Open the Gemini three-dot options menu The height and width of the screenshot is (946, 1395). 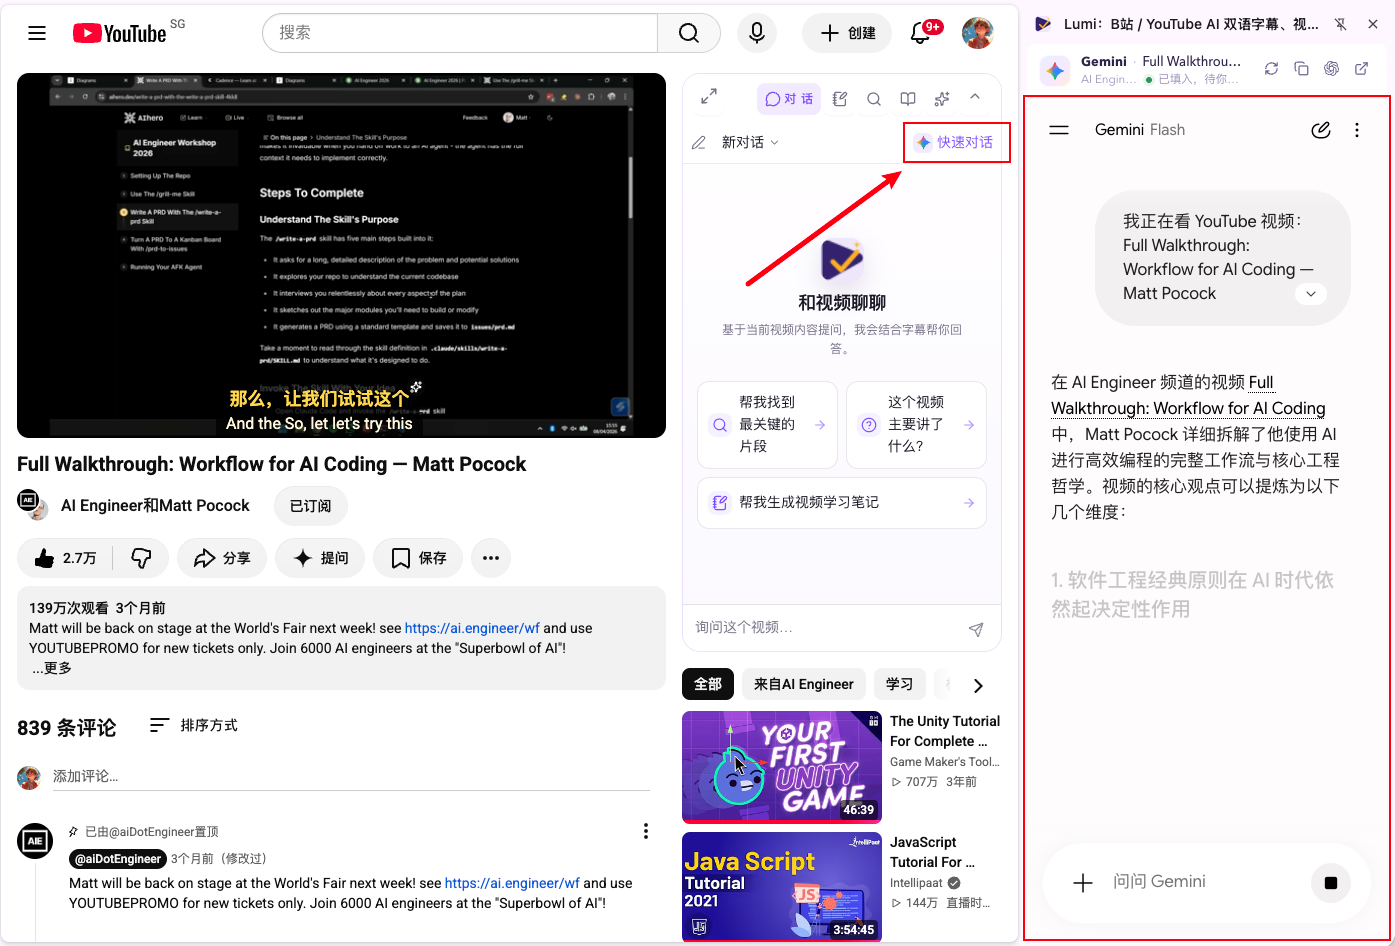[x=1357, y=130]
